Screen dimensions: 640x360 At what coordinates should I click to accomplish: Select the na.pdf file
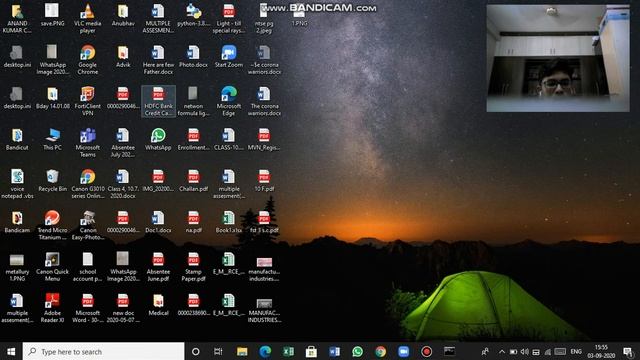pos(193,222)
